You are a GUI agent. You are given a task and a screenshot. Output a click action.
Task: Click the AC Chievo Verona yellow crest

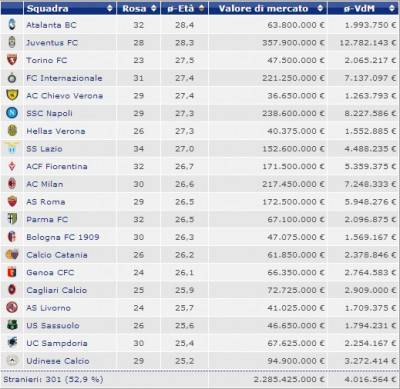pos(12,95)
